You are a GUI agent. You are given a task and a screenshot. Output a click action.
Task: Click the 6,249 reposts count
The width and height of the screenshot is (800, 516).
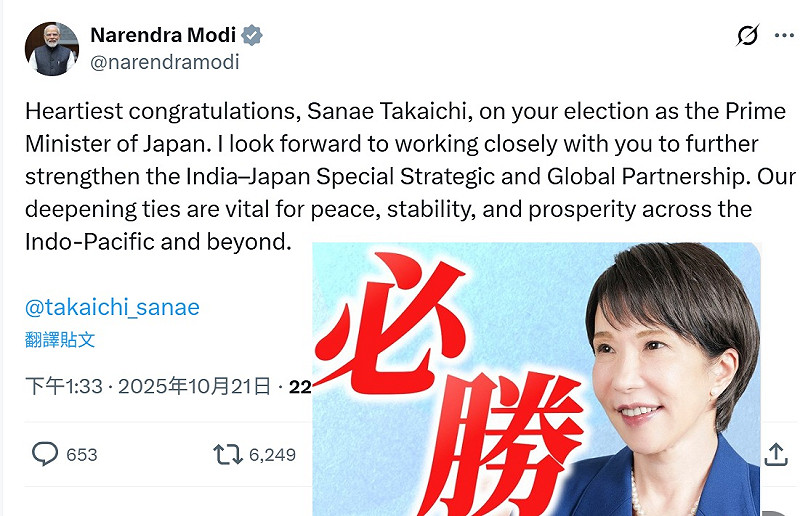pyautogui.click(x=272, y=455)
